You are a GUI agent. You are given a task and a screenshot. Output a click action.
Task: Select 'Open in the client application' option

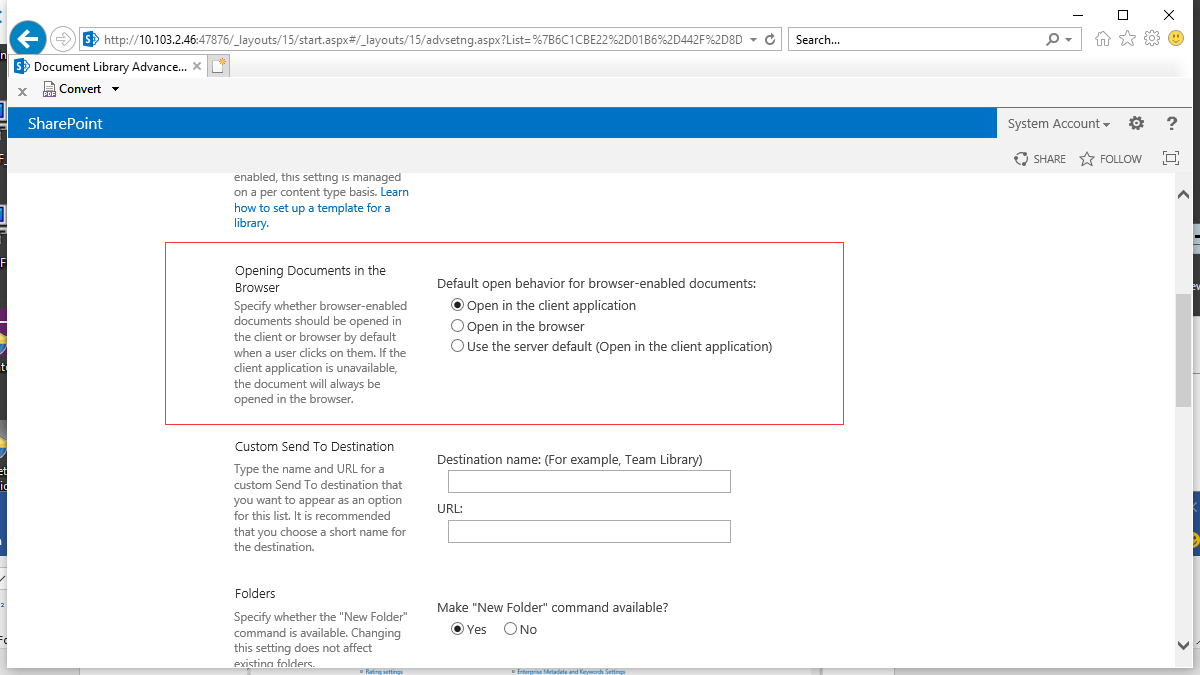(x=458, y=305)
